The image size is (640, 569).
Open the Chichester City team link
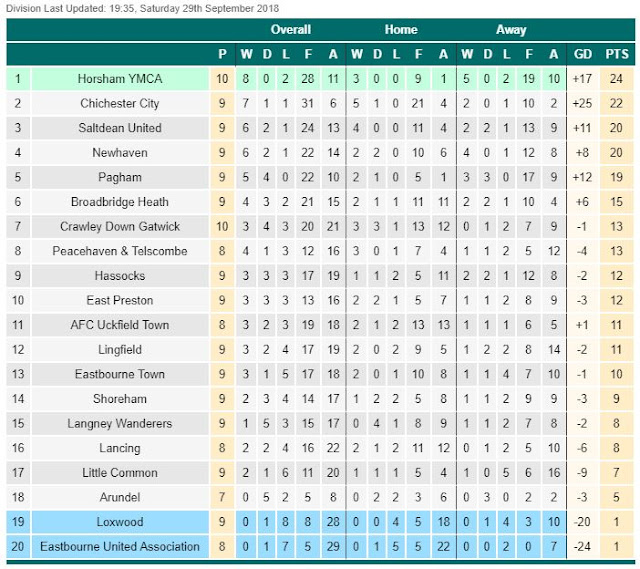pyautogui.click(x=120, y=103)
